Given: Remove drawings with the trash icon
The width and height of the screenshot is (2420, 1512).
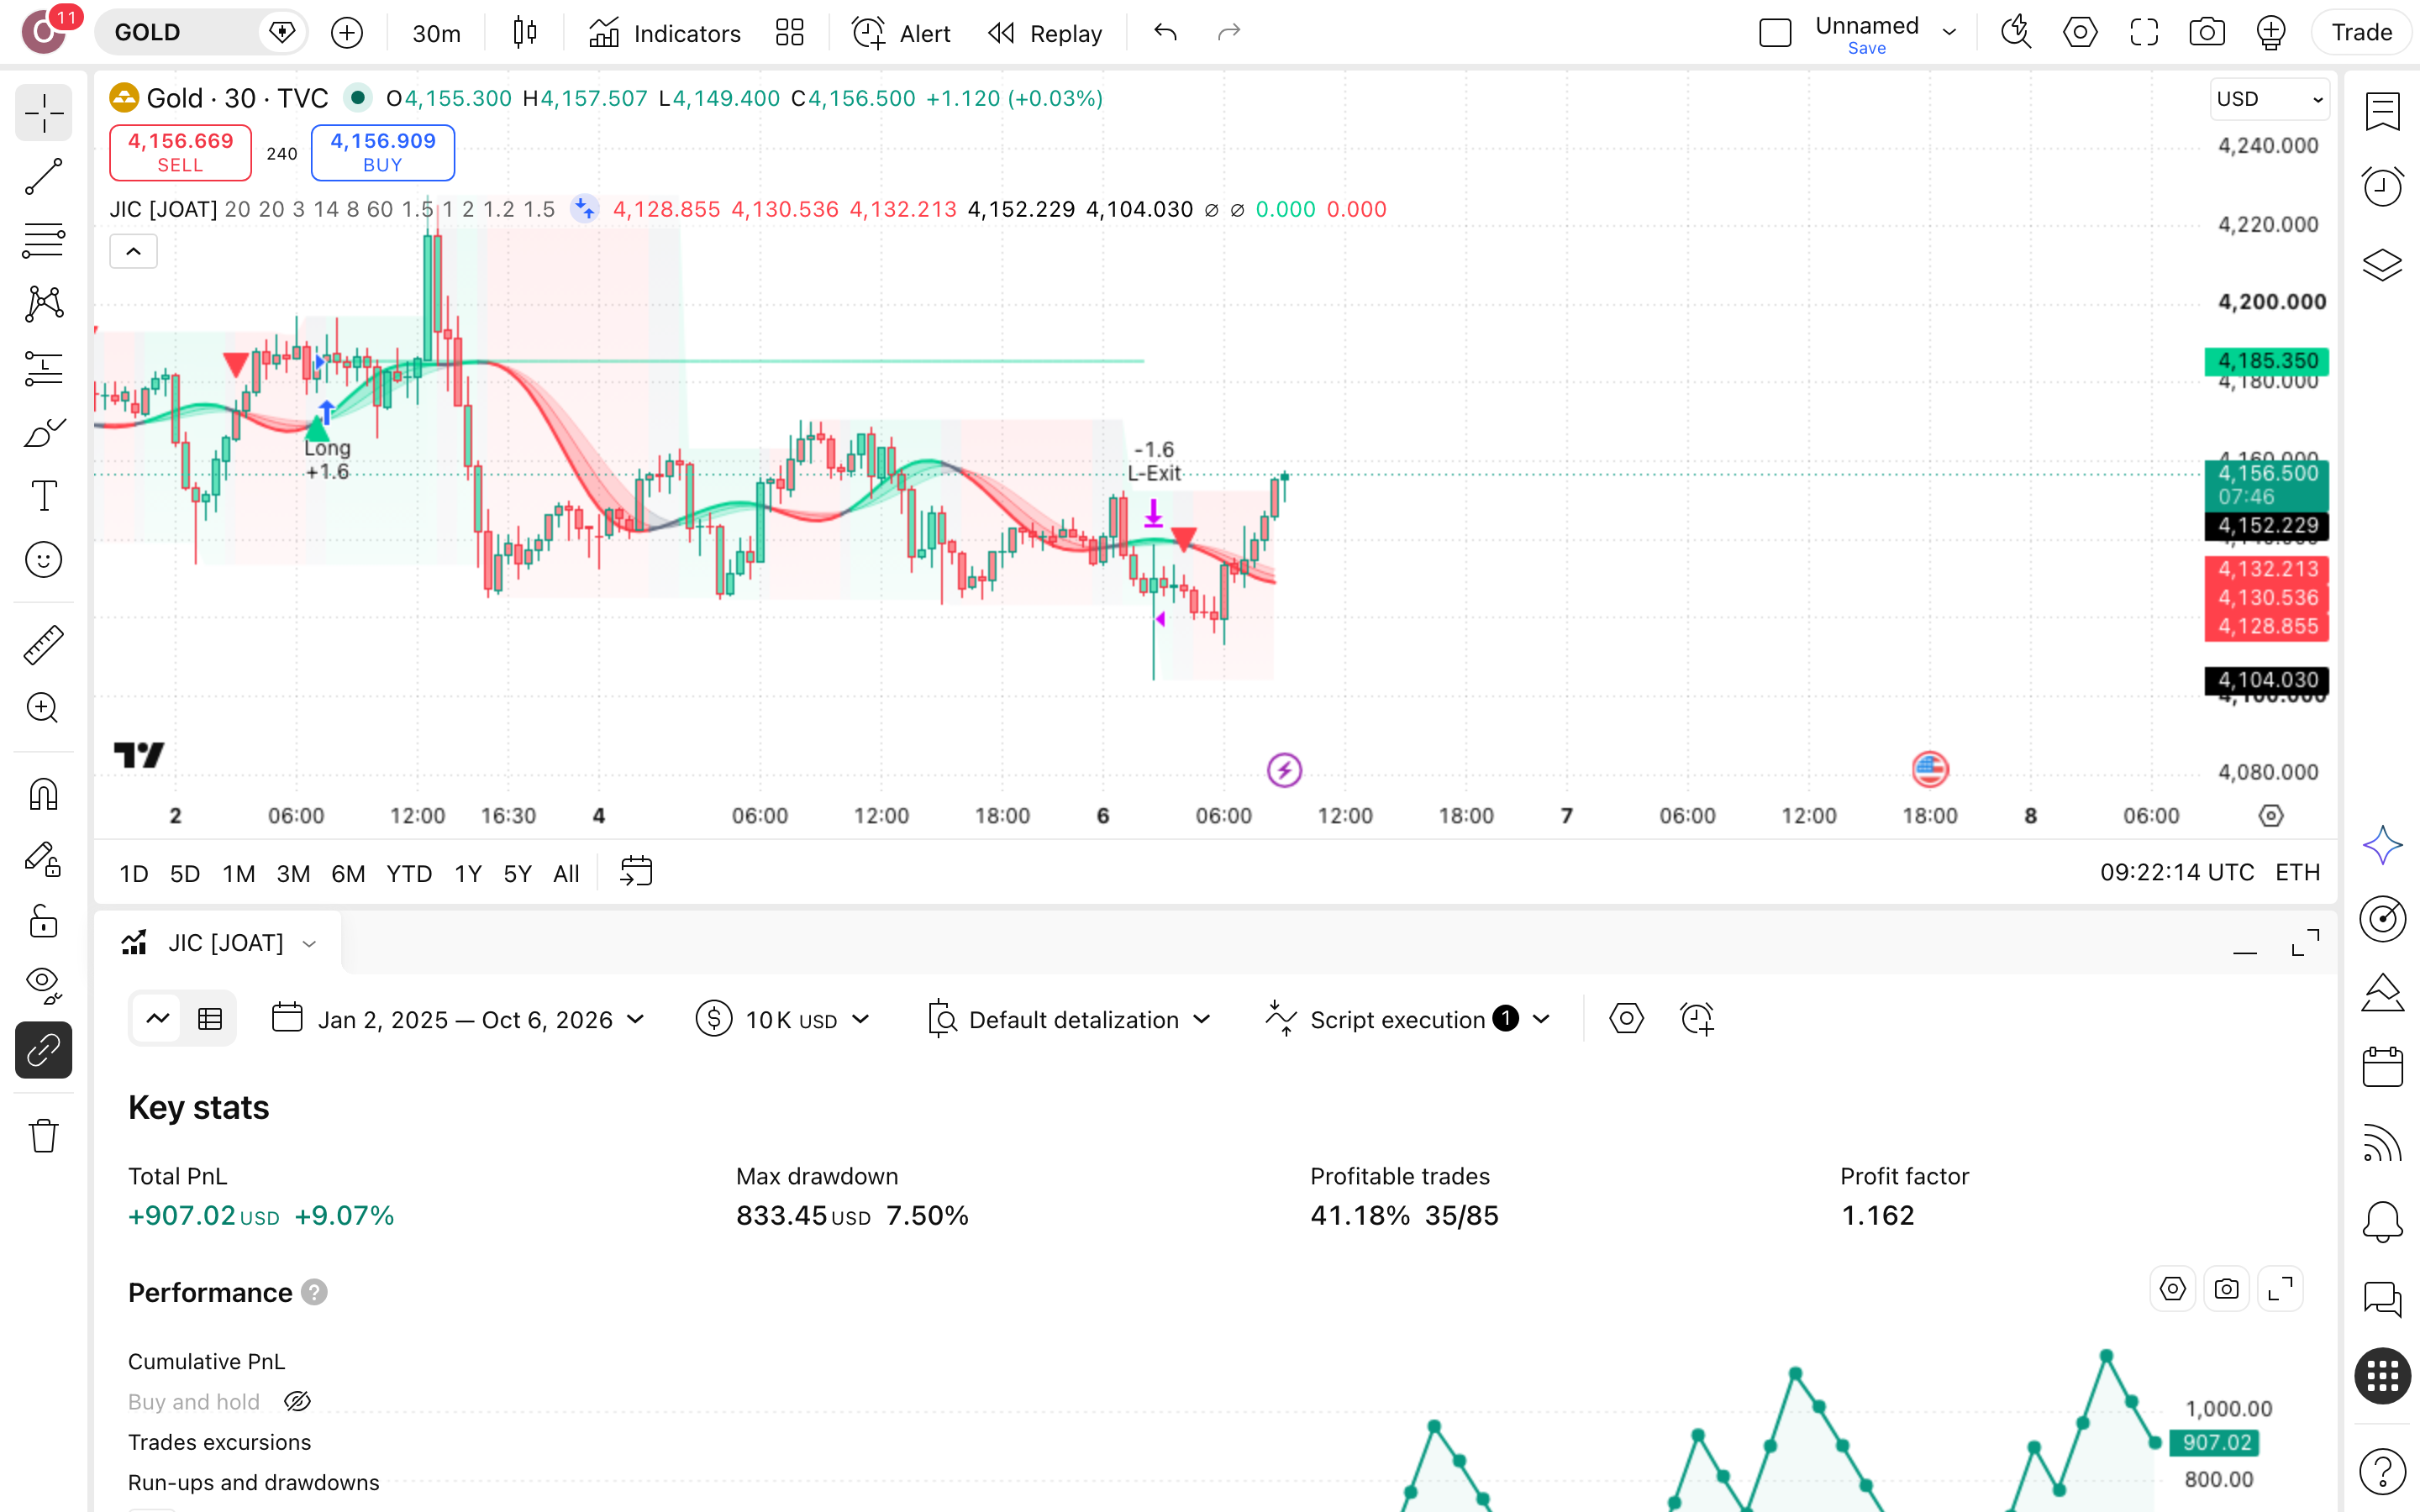Looking at the screenshot, I should click(43, 1136).
